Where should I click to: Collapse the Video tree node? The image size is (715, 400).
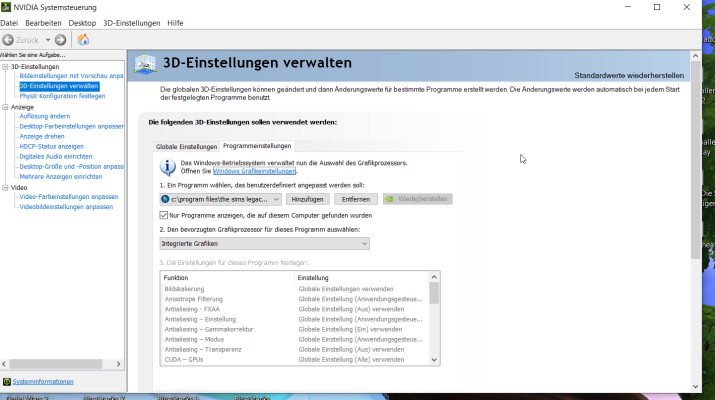(x=5, y=187)
